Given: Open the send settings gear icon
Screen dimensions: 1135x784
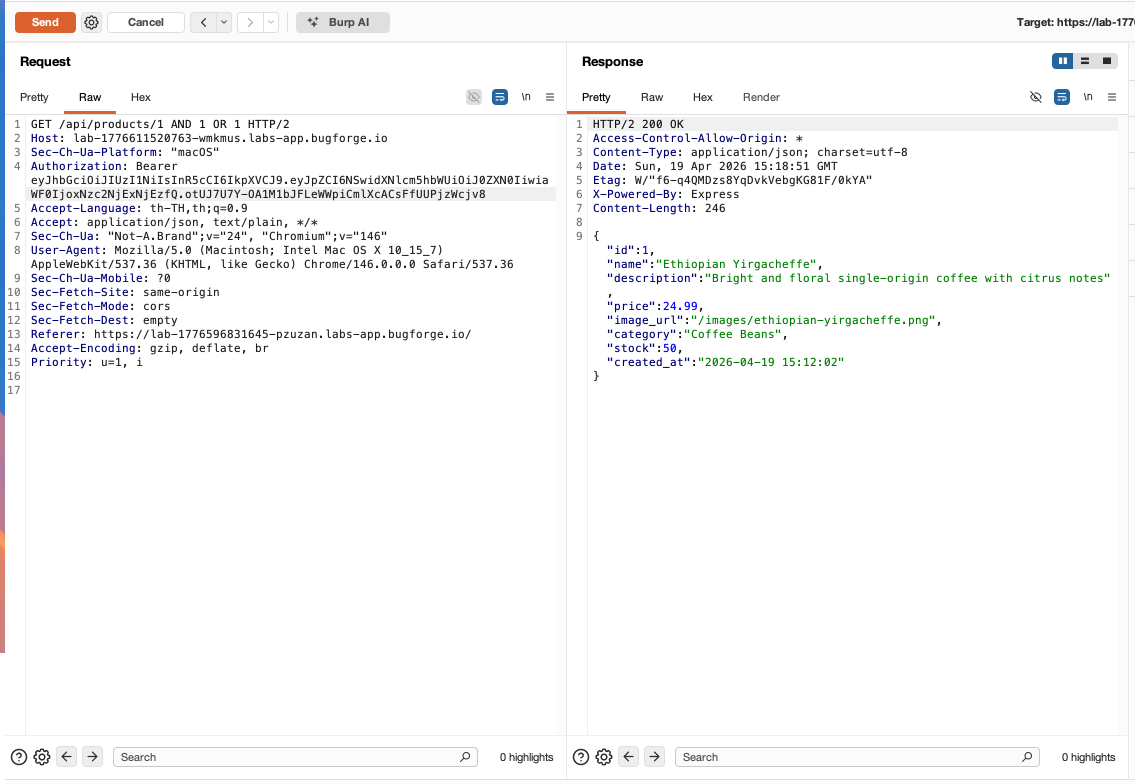Looking at the screenshot, I should click(x=91, y=22).
